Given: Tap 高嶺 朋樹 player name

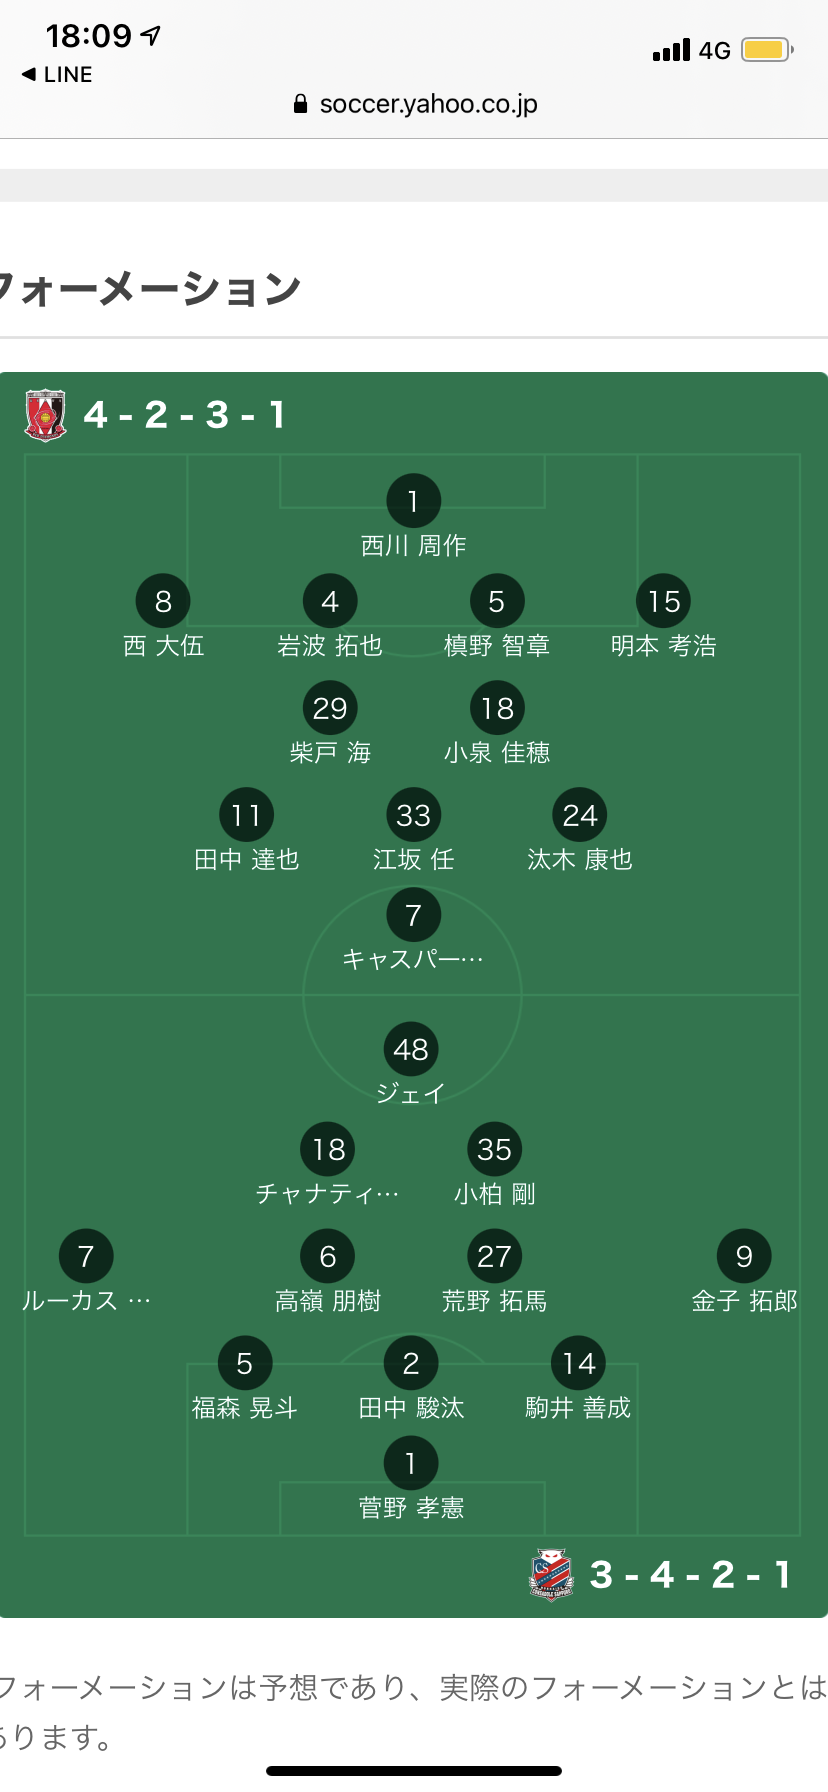Looking at the screenshot, I should [328, 1301].
